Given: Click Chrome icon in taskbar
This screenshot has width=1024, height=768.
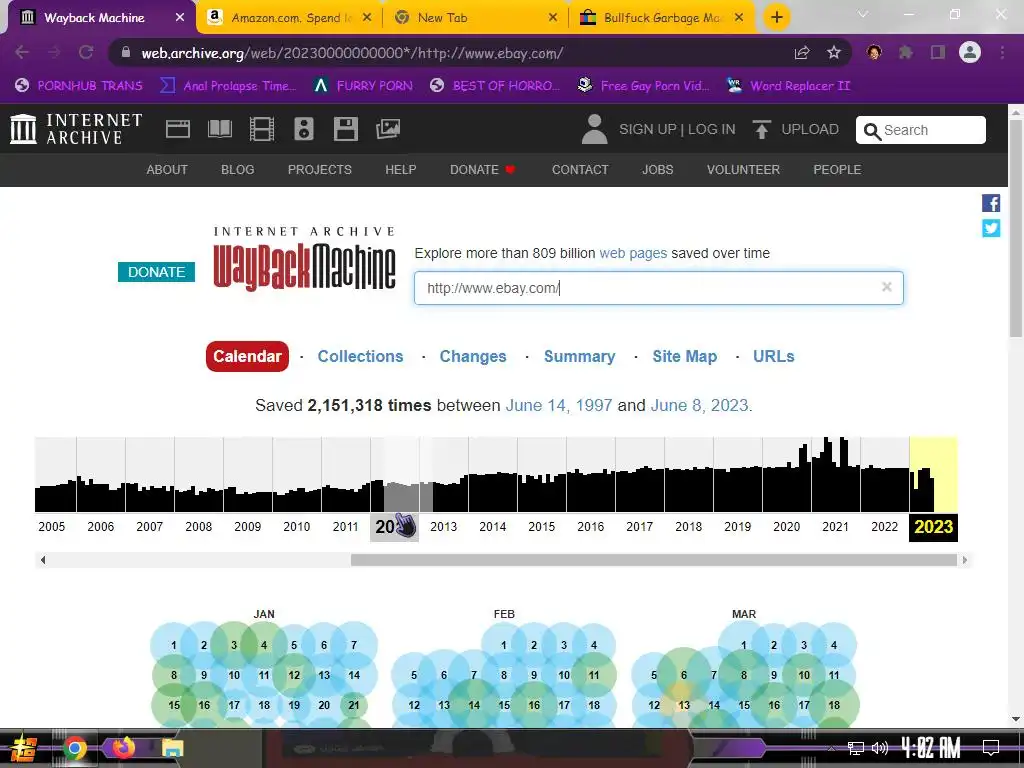Looking at the screenshot, I should [74, 748].
